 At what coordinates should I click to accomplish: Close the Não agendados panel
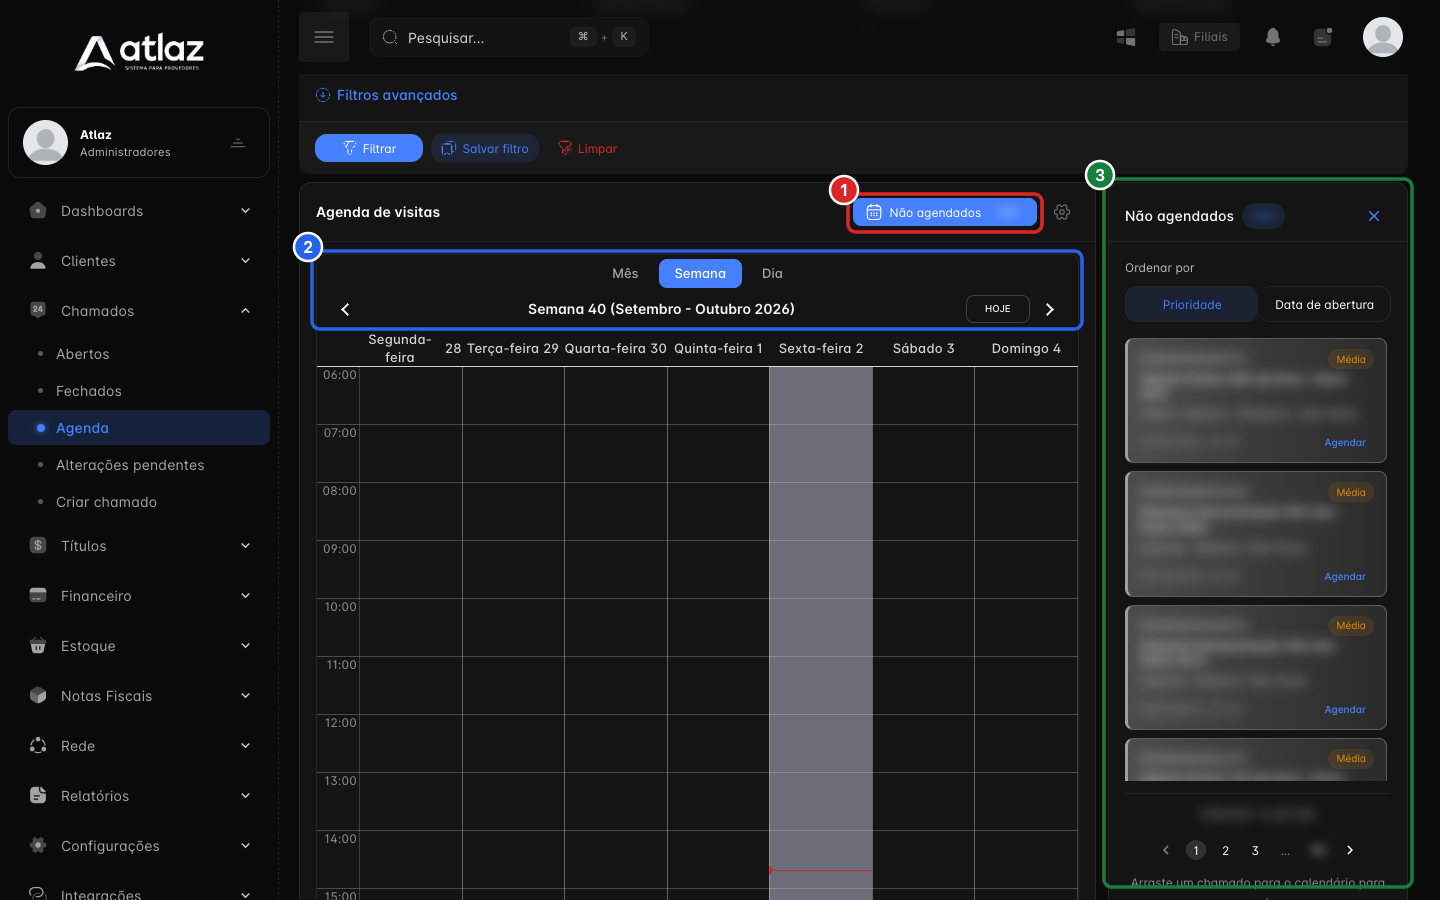1374,216
